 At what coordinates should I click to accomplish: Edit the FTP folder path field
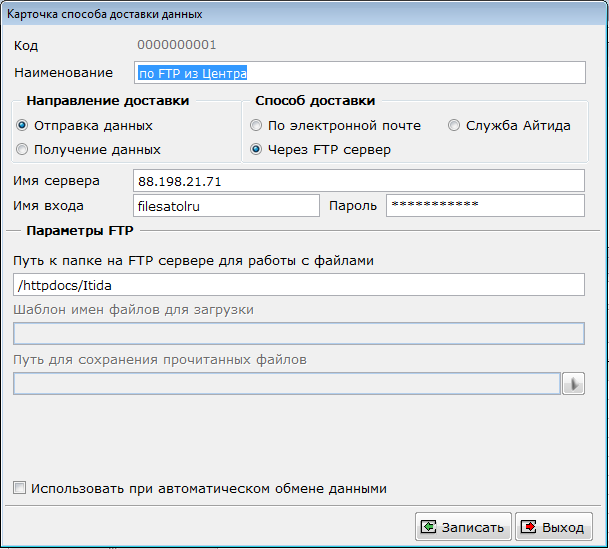coord(299,285)
